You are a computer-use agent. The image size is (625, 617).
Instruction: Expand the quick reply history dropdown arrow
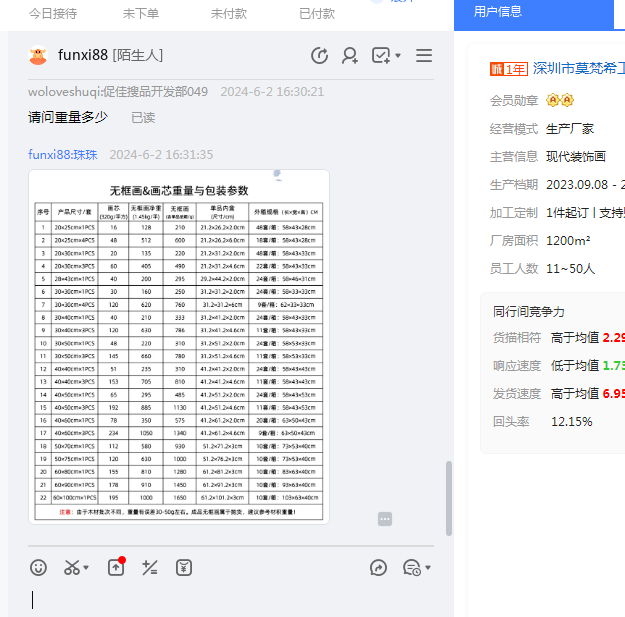coord(428,569)
